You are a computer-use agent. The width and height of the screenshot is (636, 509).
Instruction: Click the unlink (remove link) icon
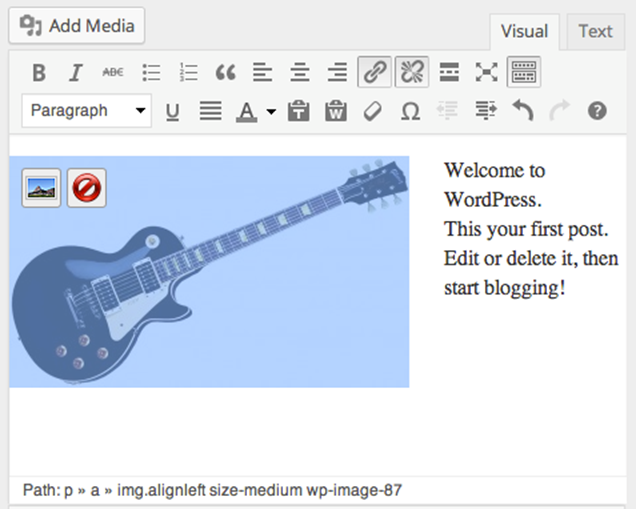coord(412,72)
